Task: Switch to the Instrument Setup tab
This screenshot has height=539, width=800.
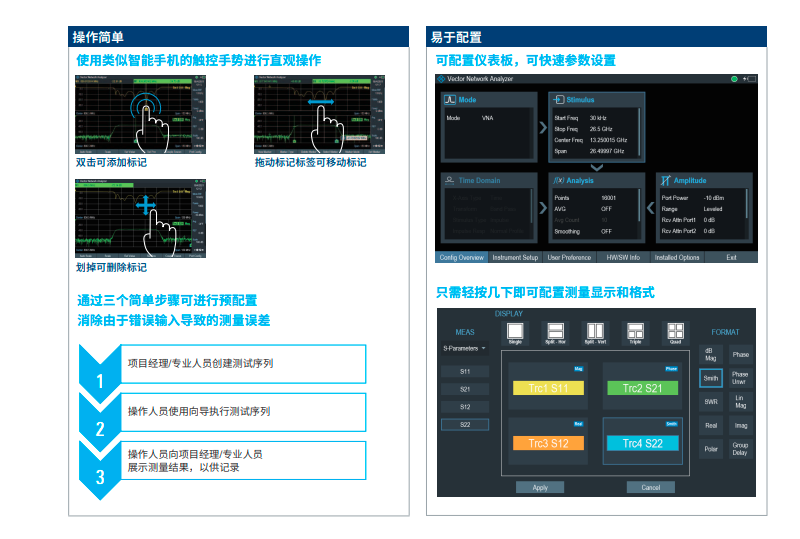Action: coord(515,257)
